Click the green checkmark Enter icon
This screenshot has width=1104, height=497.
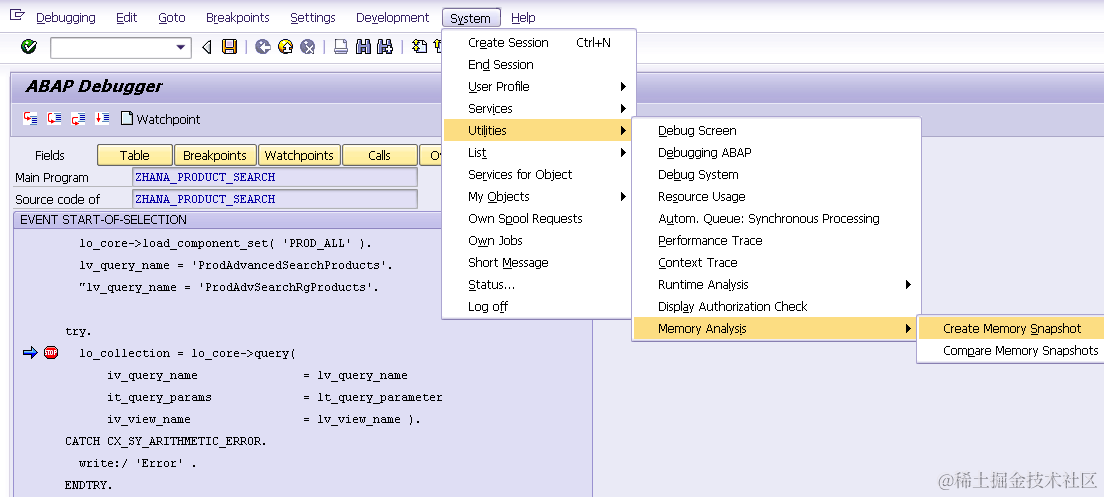[x=29, y=46]
